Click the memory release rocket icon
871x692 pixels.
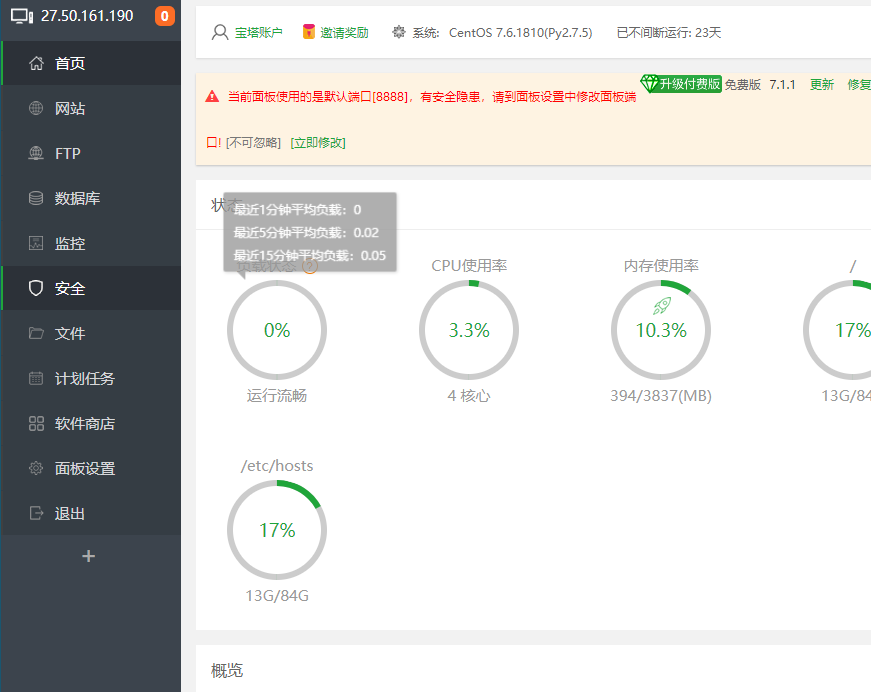662,305
